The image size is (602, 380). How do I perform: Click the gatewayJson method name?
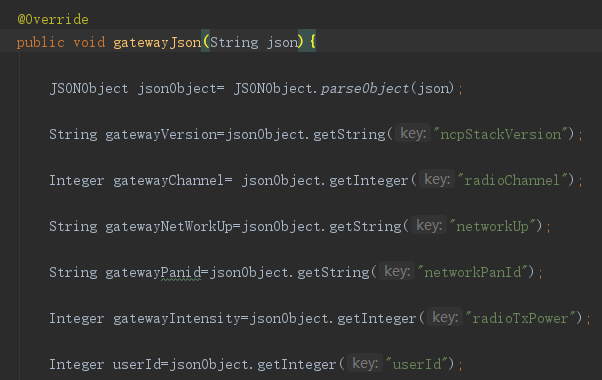157,42
